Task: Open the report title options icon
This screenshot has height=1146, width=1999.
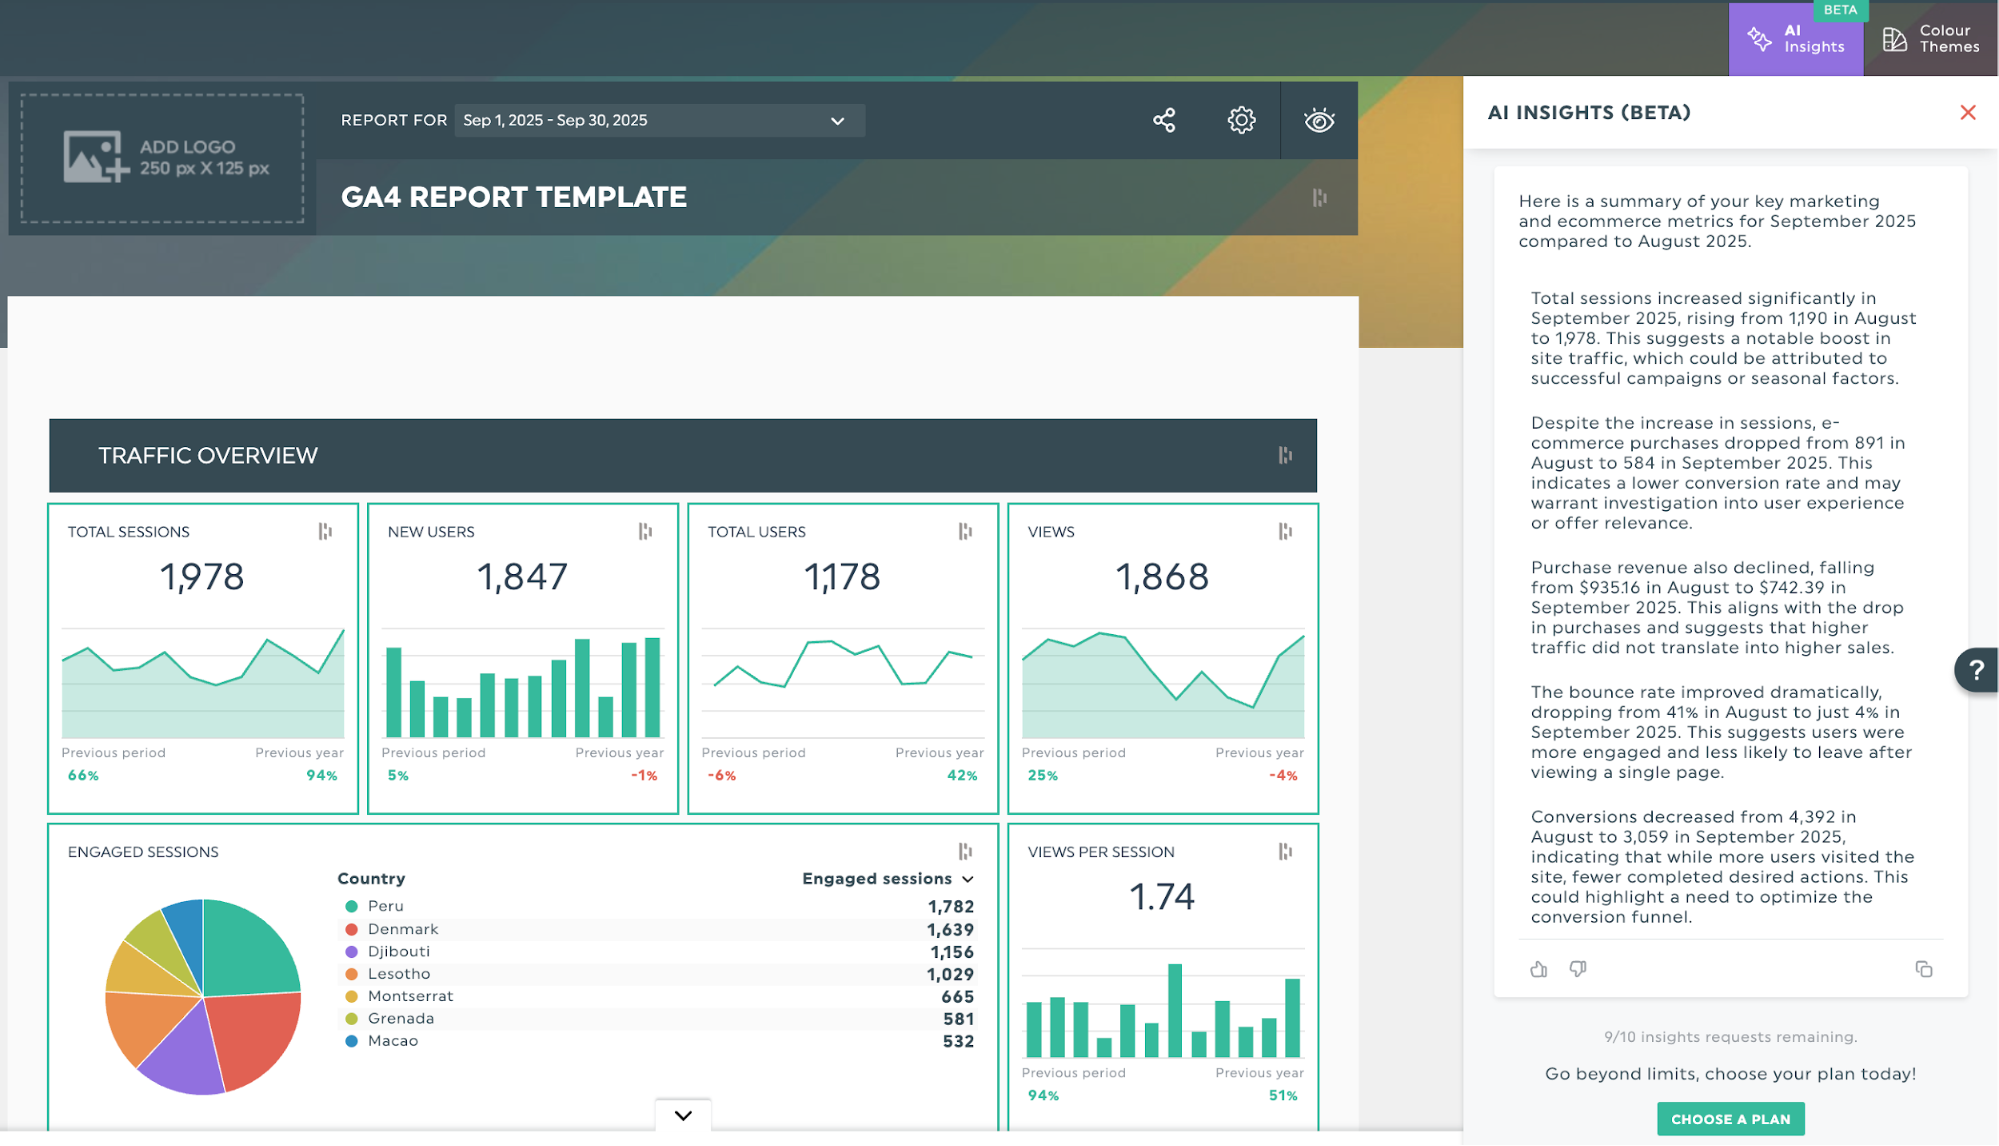Action: pos(1320,197)
